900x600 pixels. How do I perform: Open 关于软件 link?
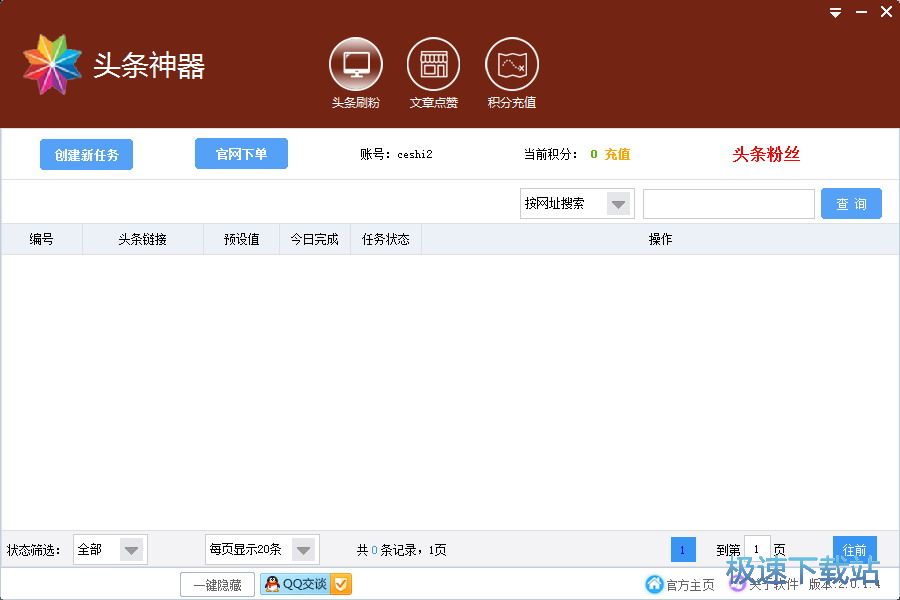(x=773, y=584)
